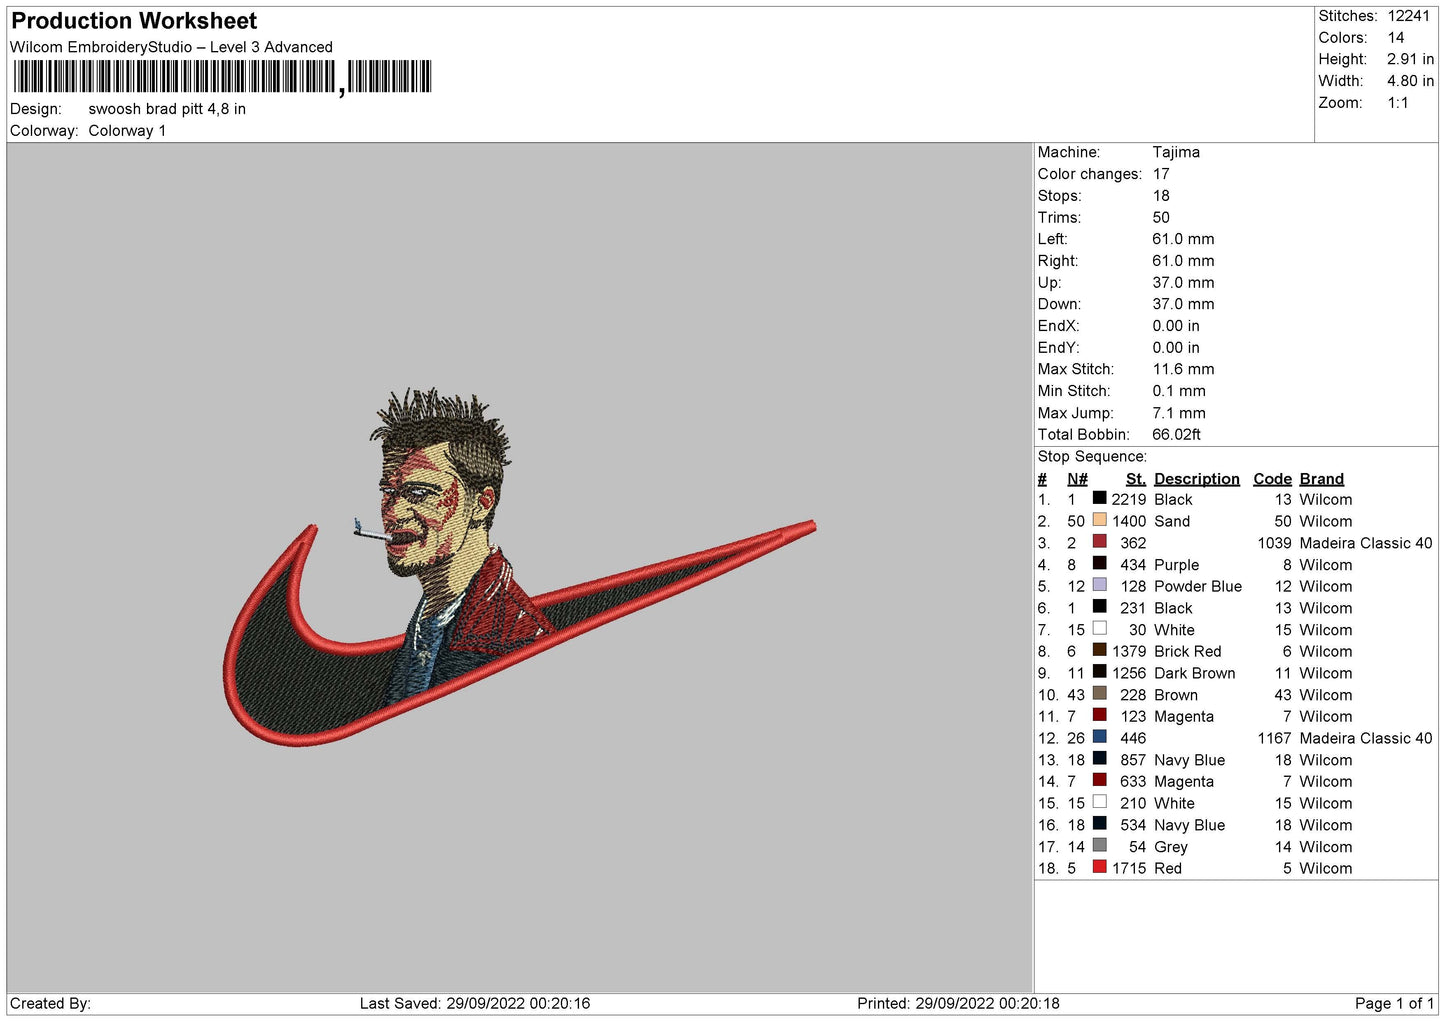The image size is (1445, 1021).
Task: Click the Powder Blue swatch in row 5
Action: tap(1099, 585)
